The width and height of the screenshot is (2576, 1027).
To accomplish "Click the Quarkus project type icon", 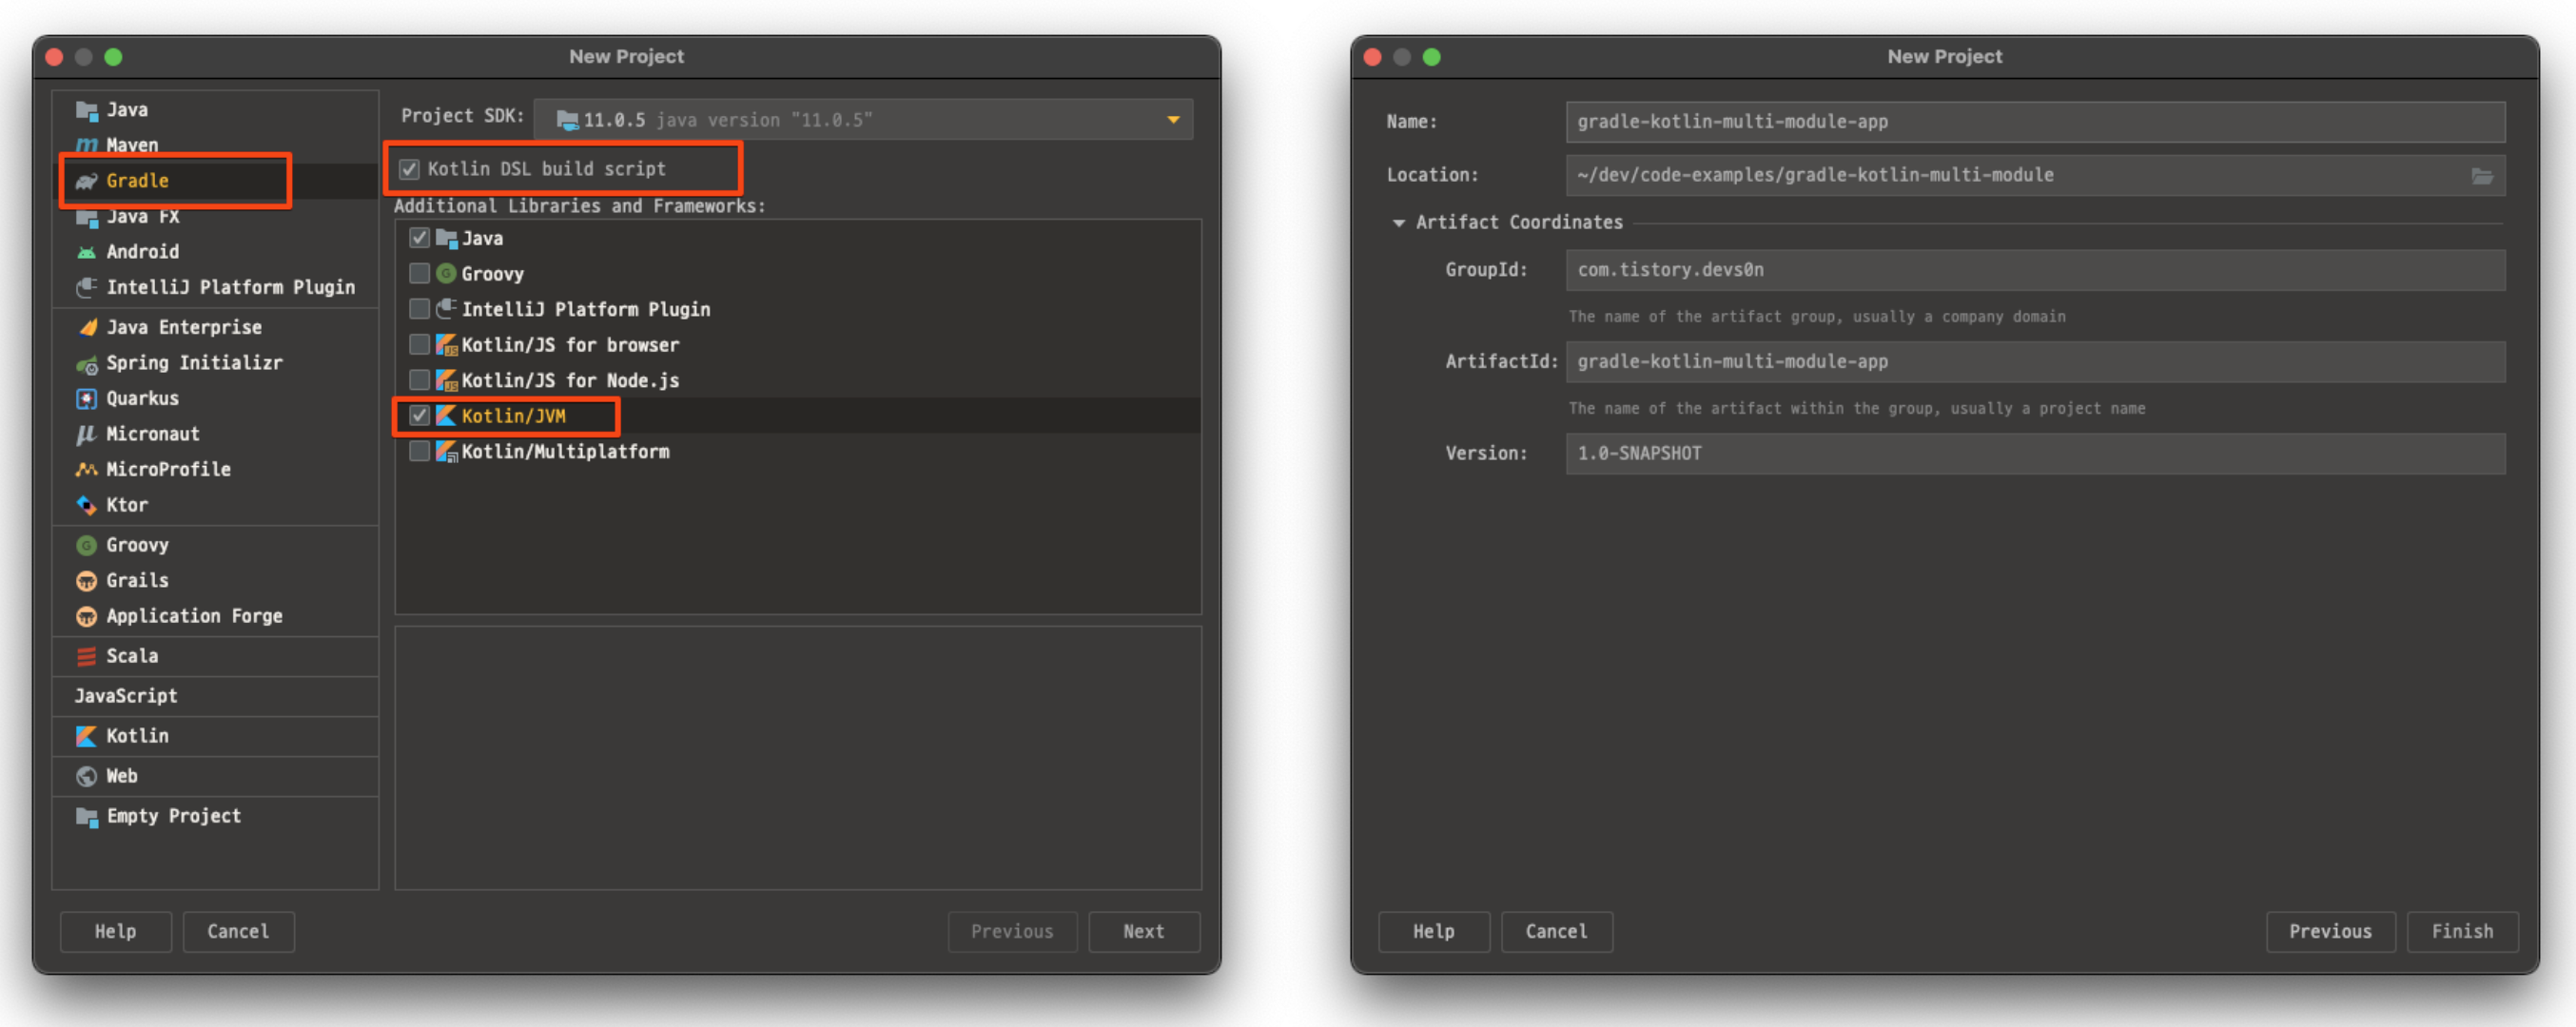I will coord(87,399).
